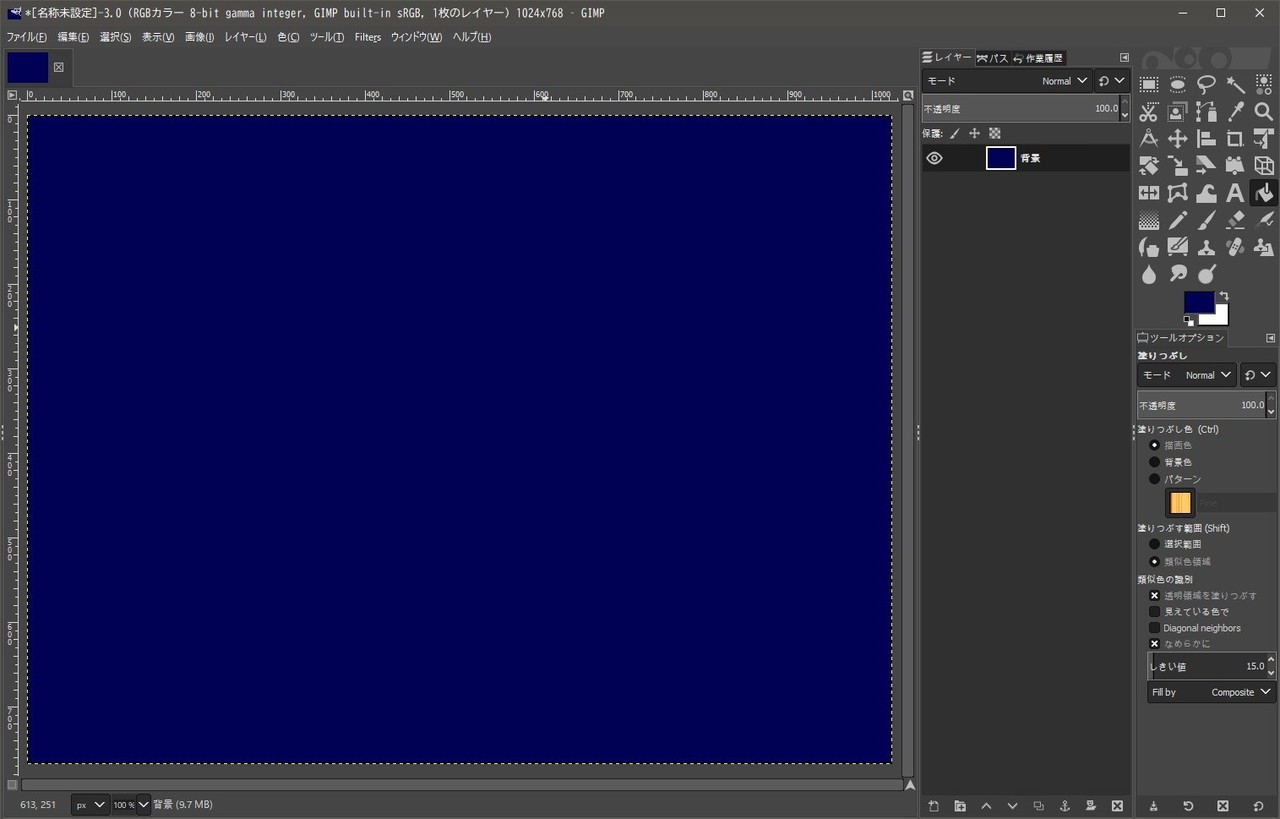Select the Cage Transform tool
The image size is (1280, 819).
click(1178, 193)
